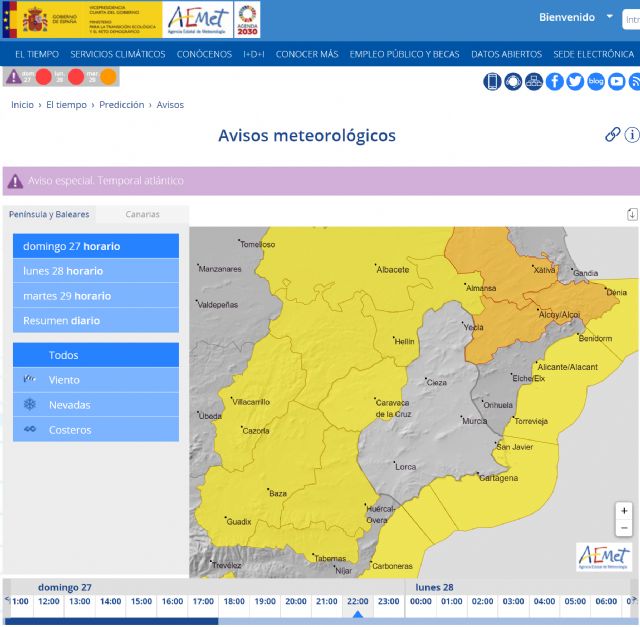Select martes 29 horario

click(96, 296)
